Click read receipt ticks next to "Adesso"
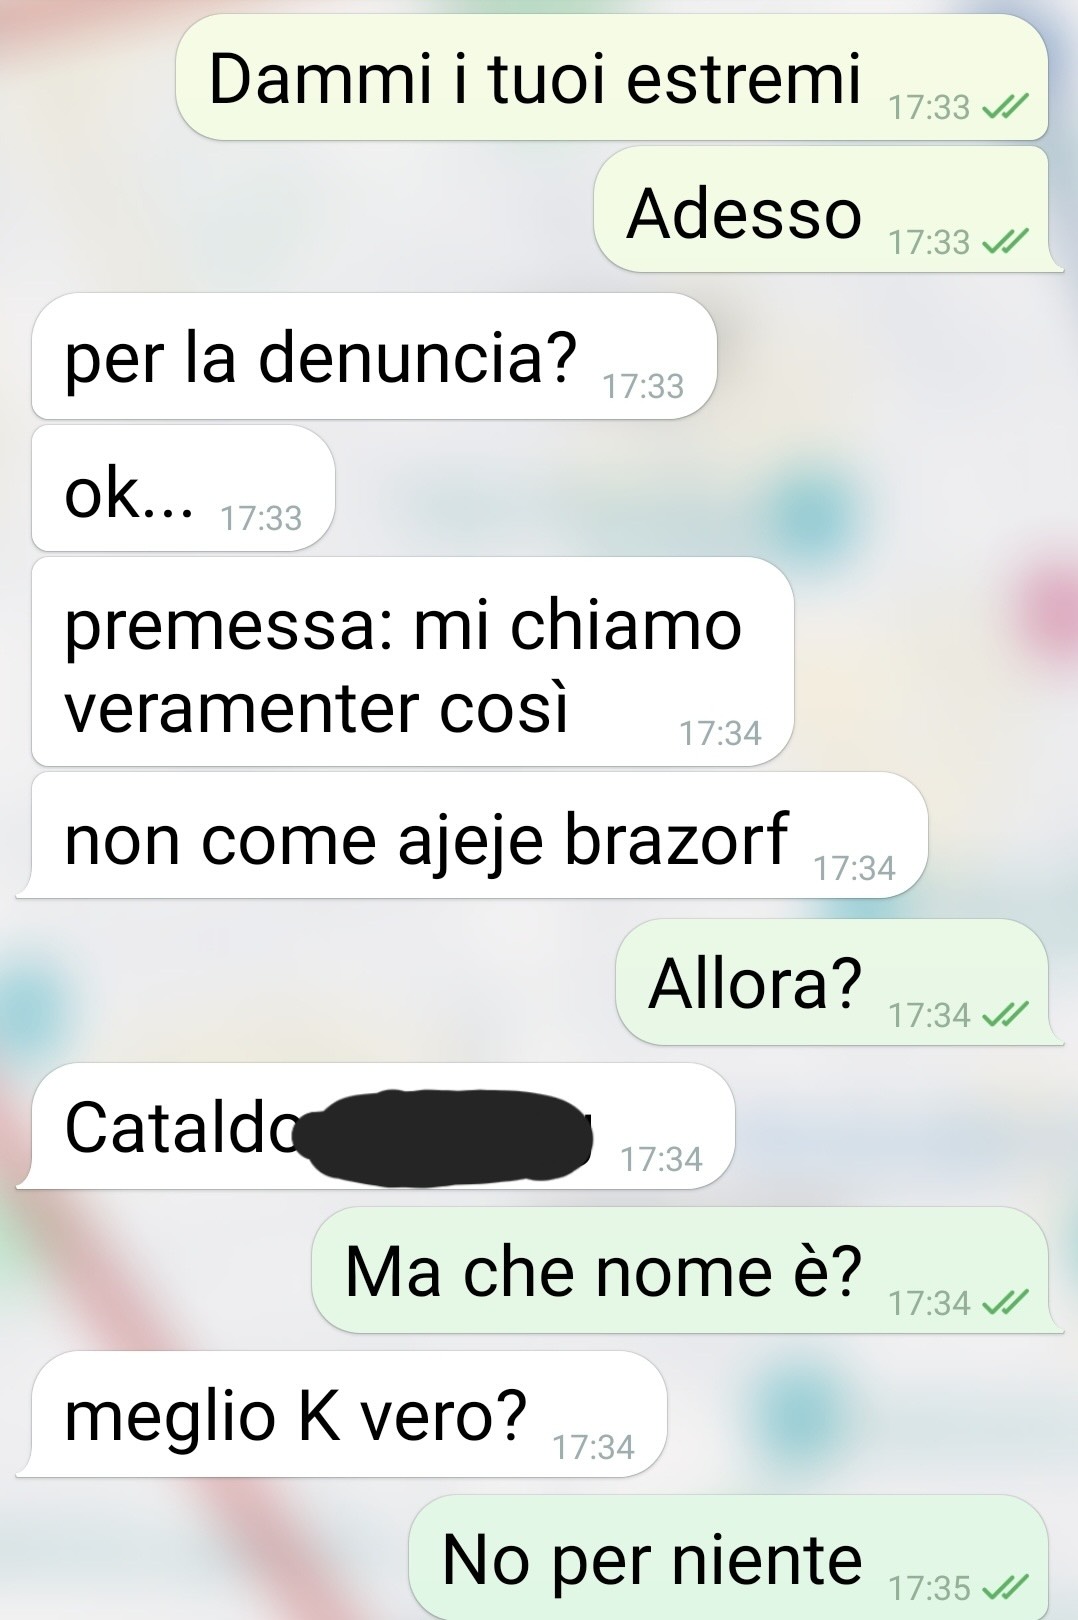1078x1620 pixels. pos(1005,242)
